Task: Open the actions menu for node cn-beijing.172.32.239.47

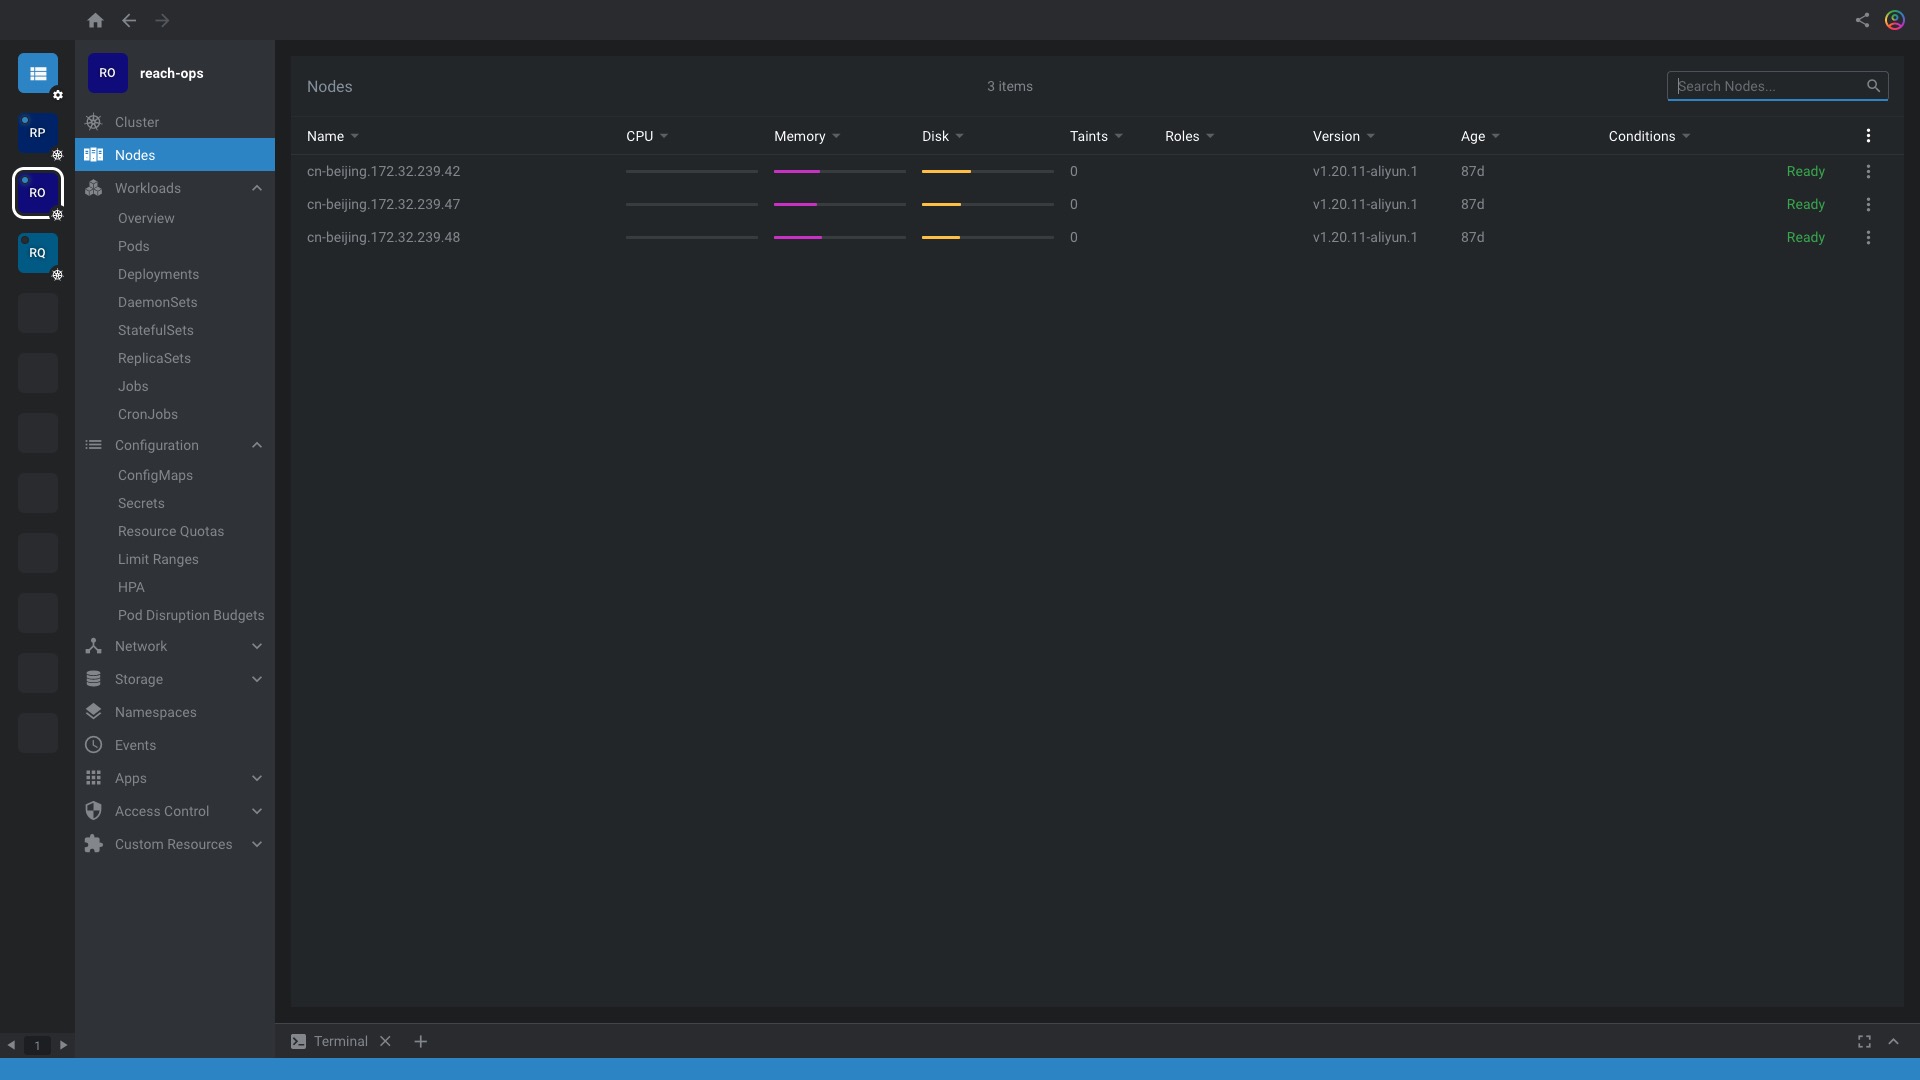Action: point(1868,204)
